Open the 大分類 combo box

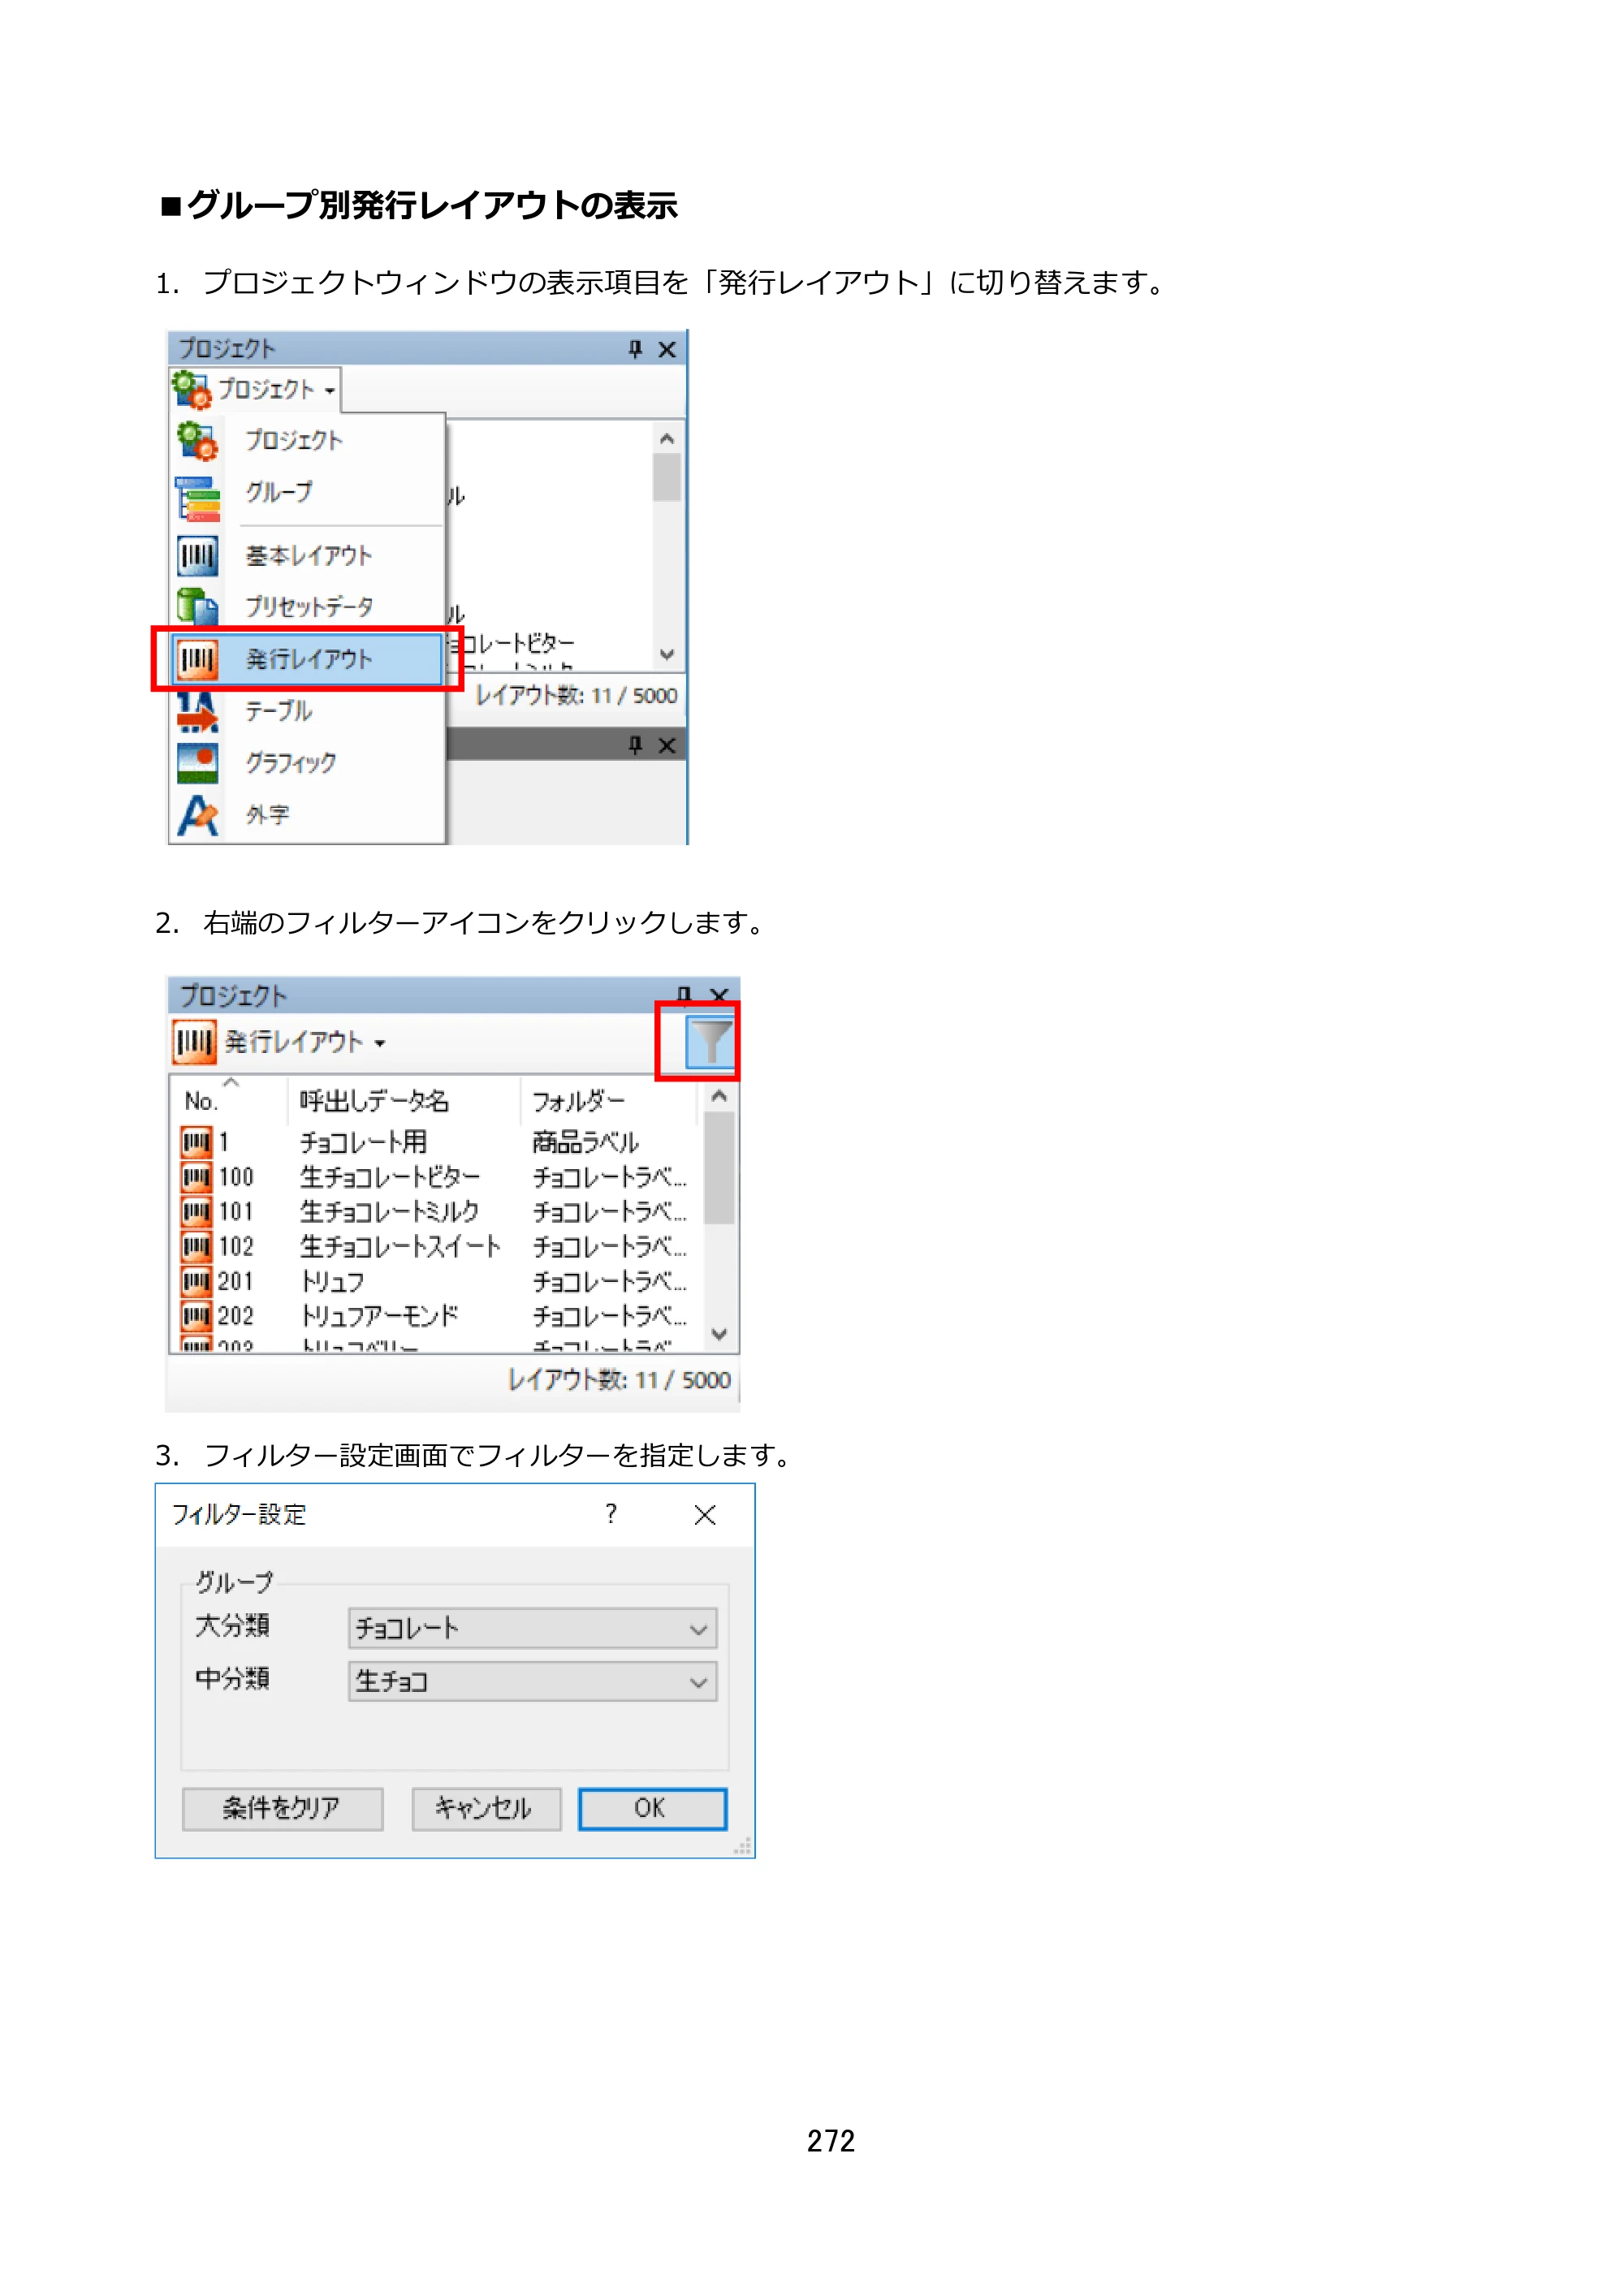pyautogui.click(x=532, y=1628)
